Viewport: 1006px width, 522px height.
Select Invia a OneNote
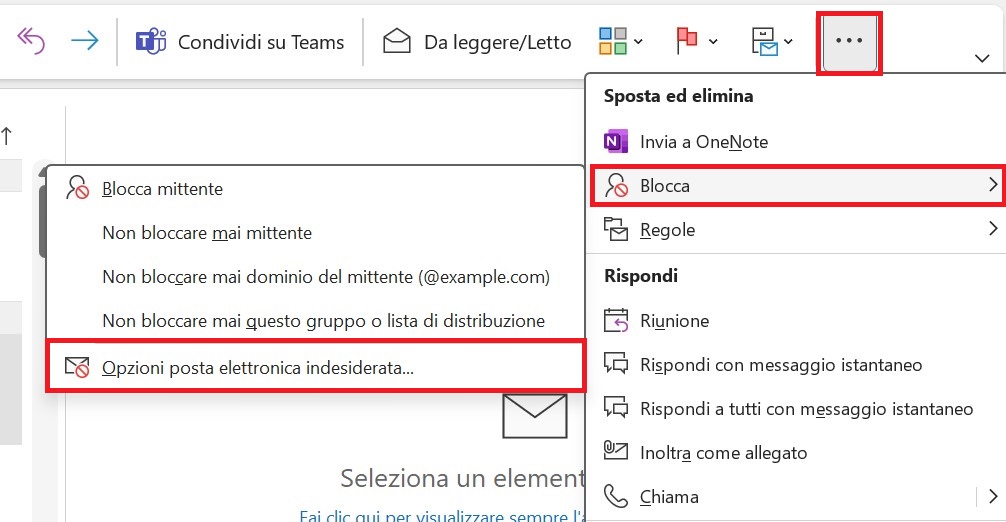tap(703, 142)
